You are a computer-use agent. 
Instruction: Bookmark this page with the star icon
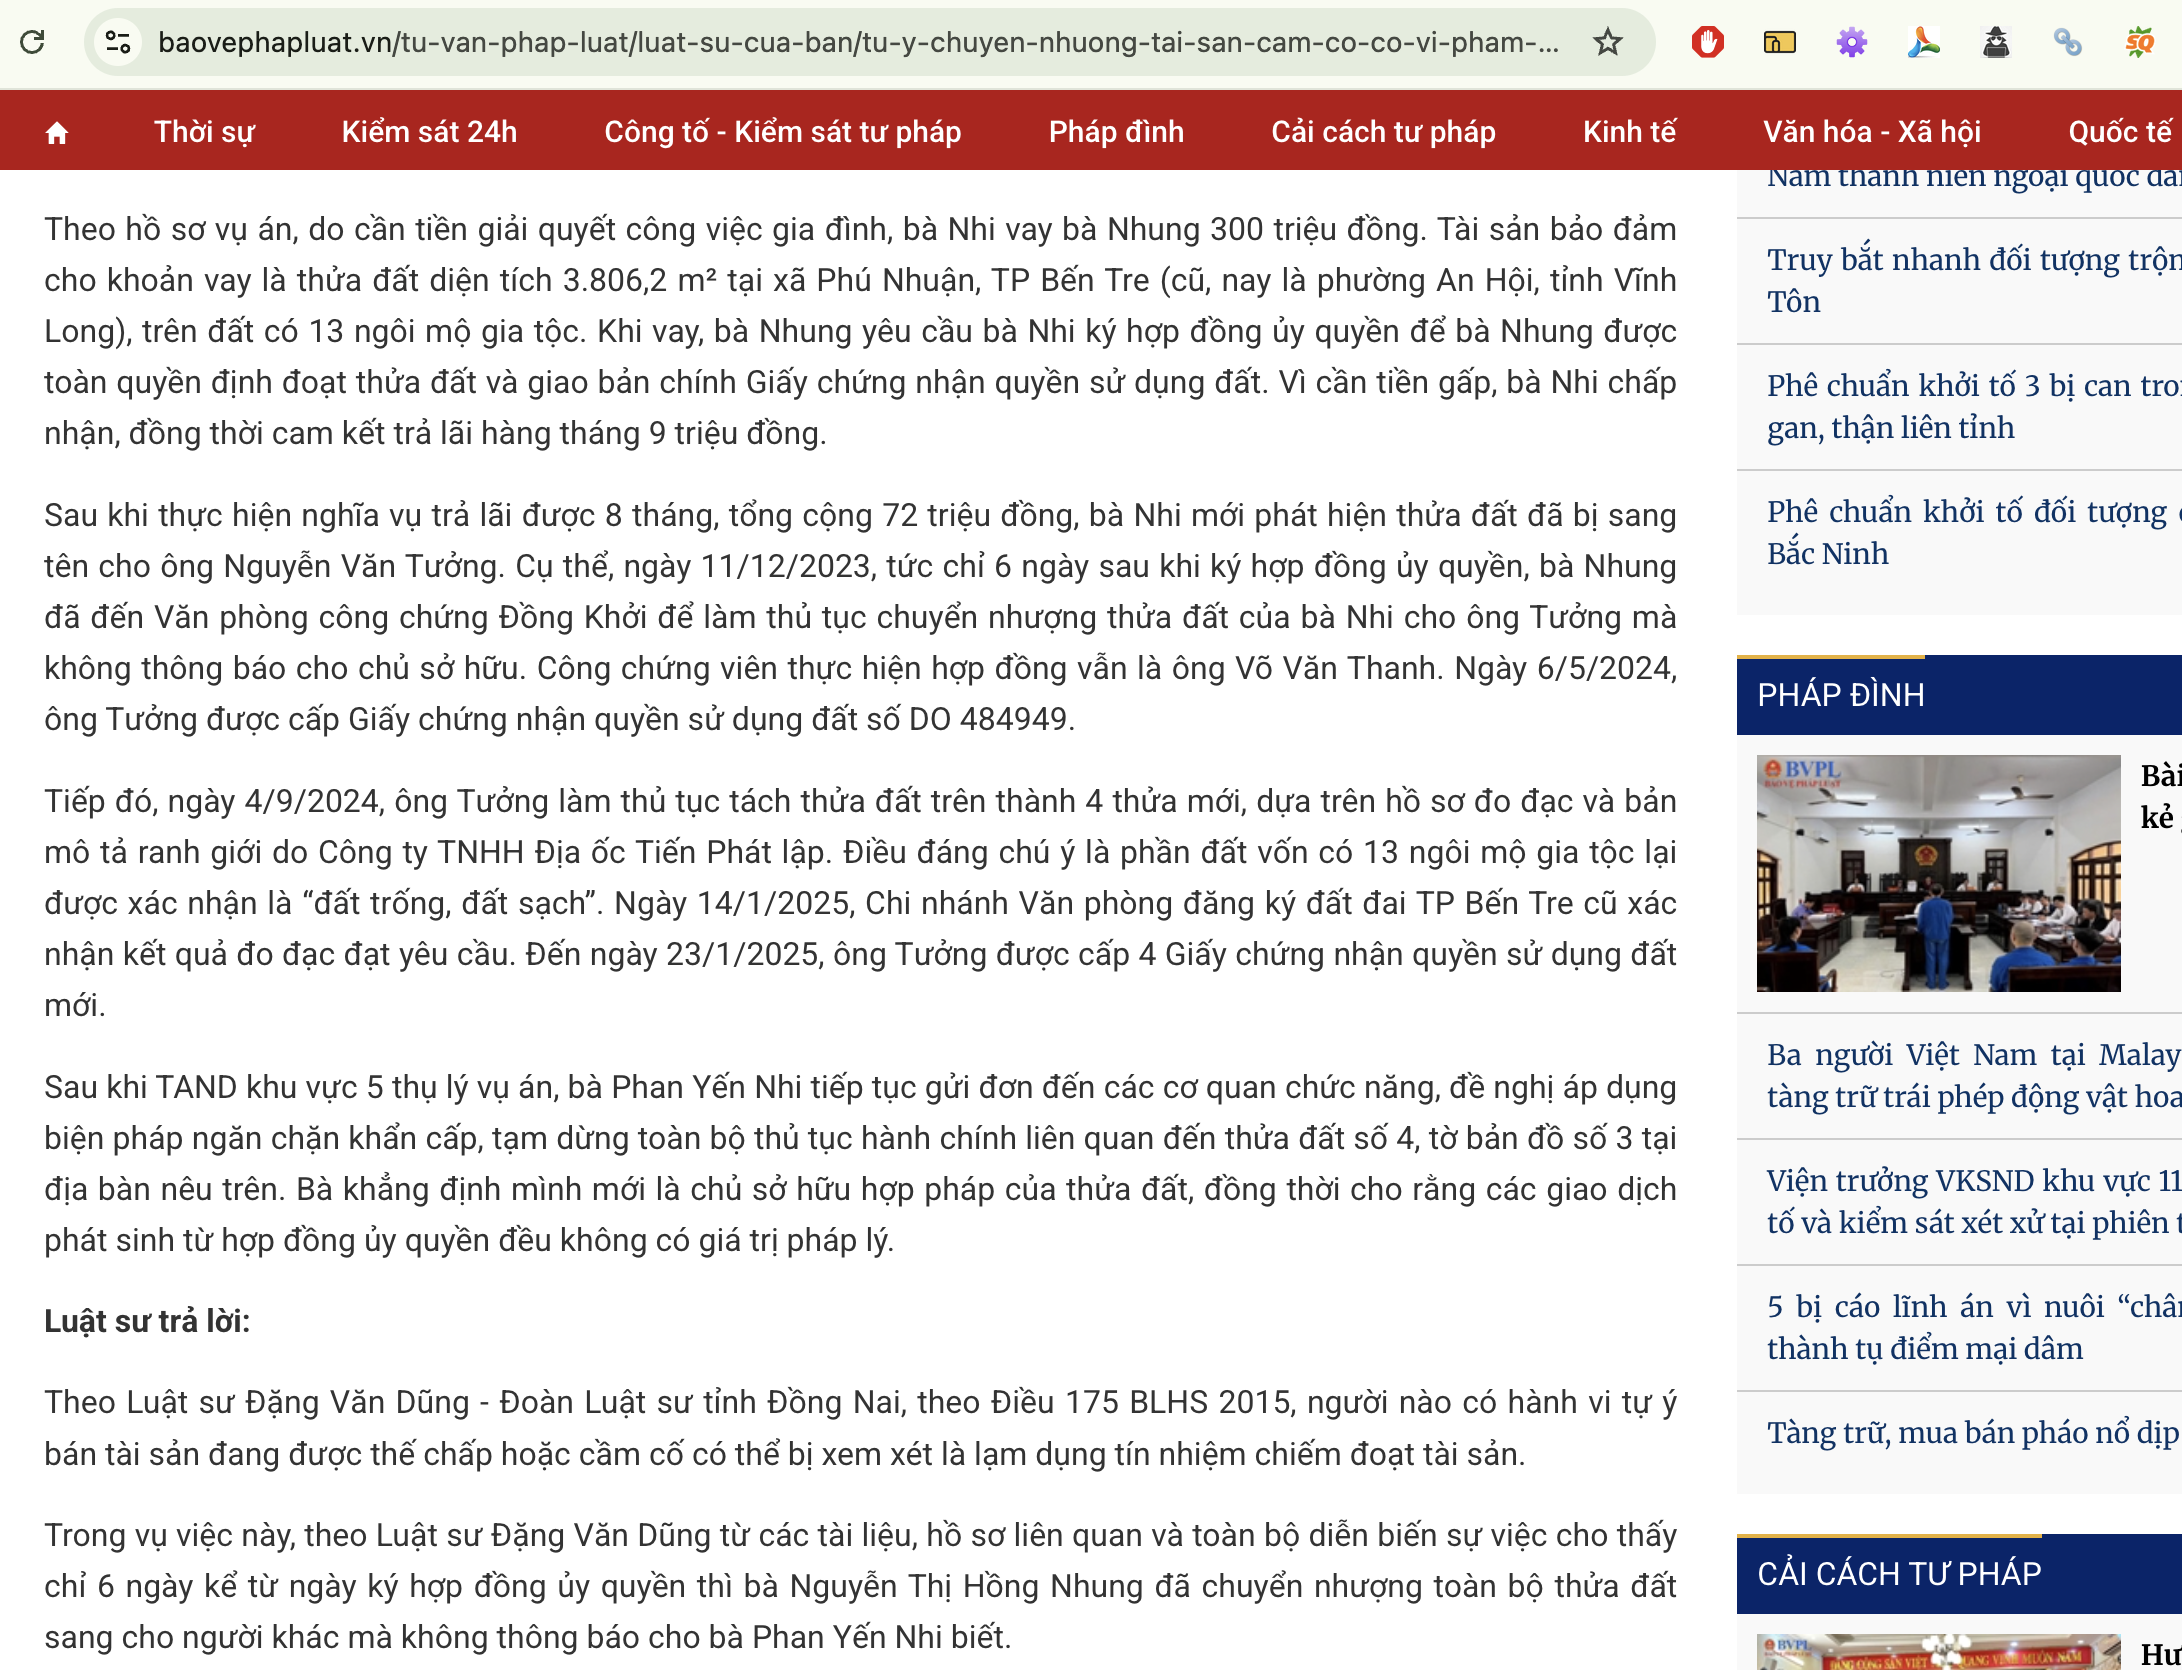pos(1607,42)
